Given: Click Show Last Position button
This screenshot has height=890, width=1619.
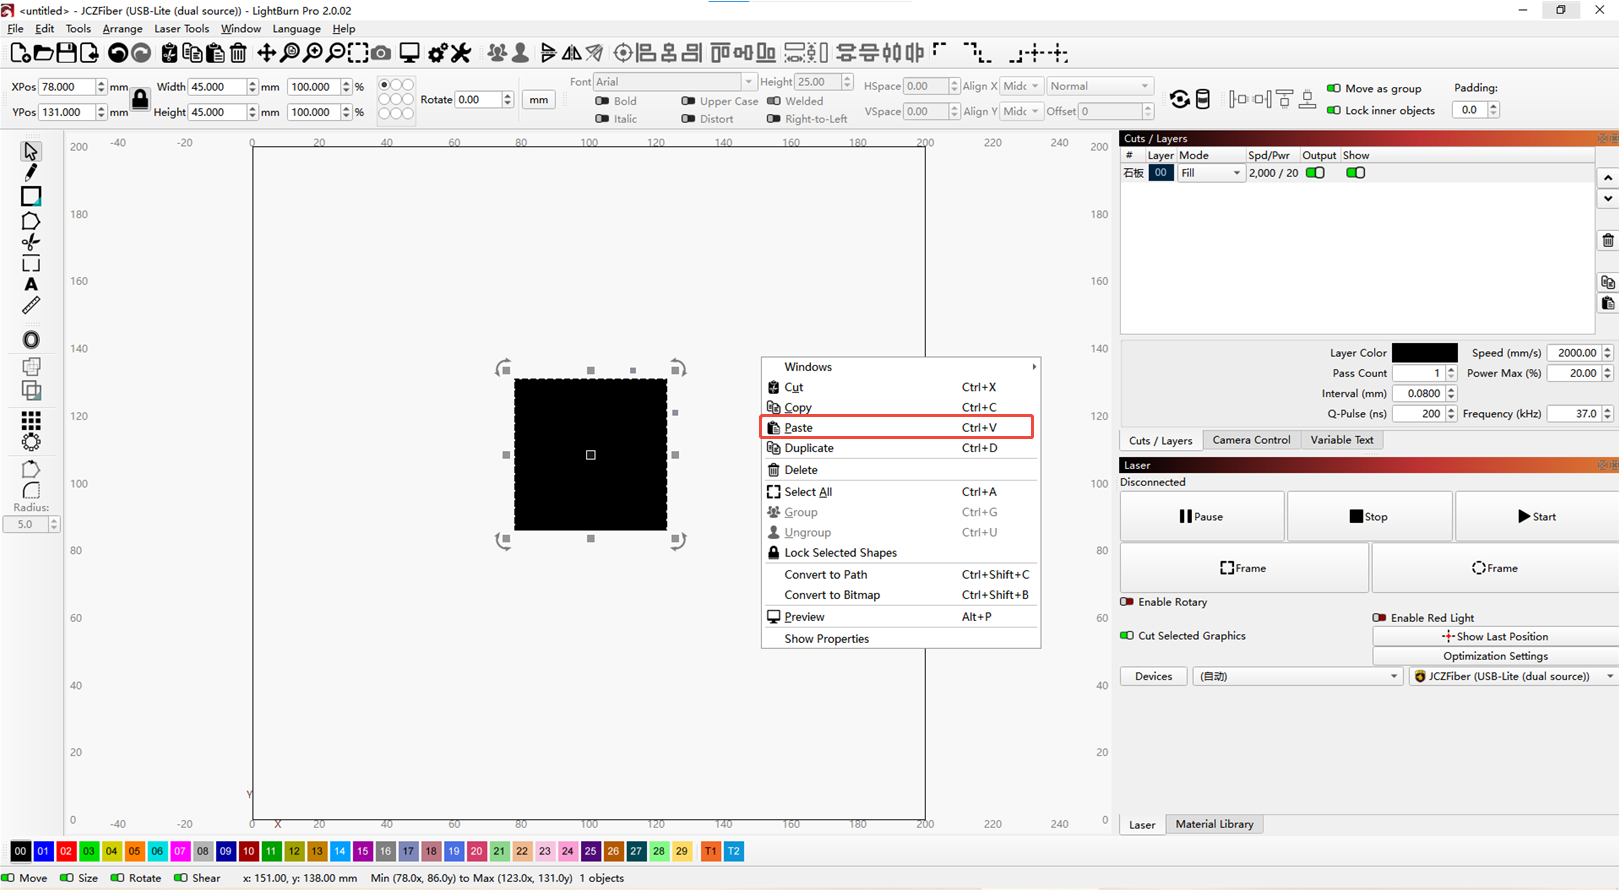Looking at the screenshot, I should [x=1495, y=636].
